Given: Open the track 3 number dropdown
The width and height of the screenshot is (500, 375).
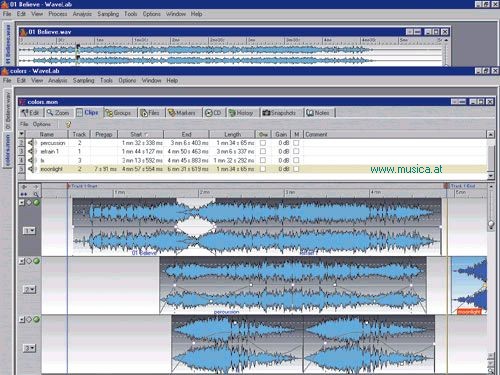Looking at the screenshot, I should [29, 348].
